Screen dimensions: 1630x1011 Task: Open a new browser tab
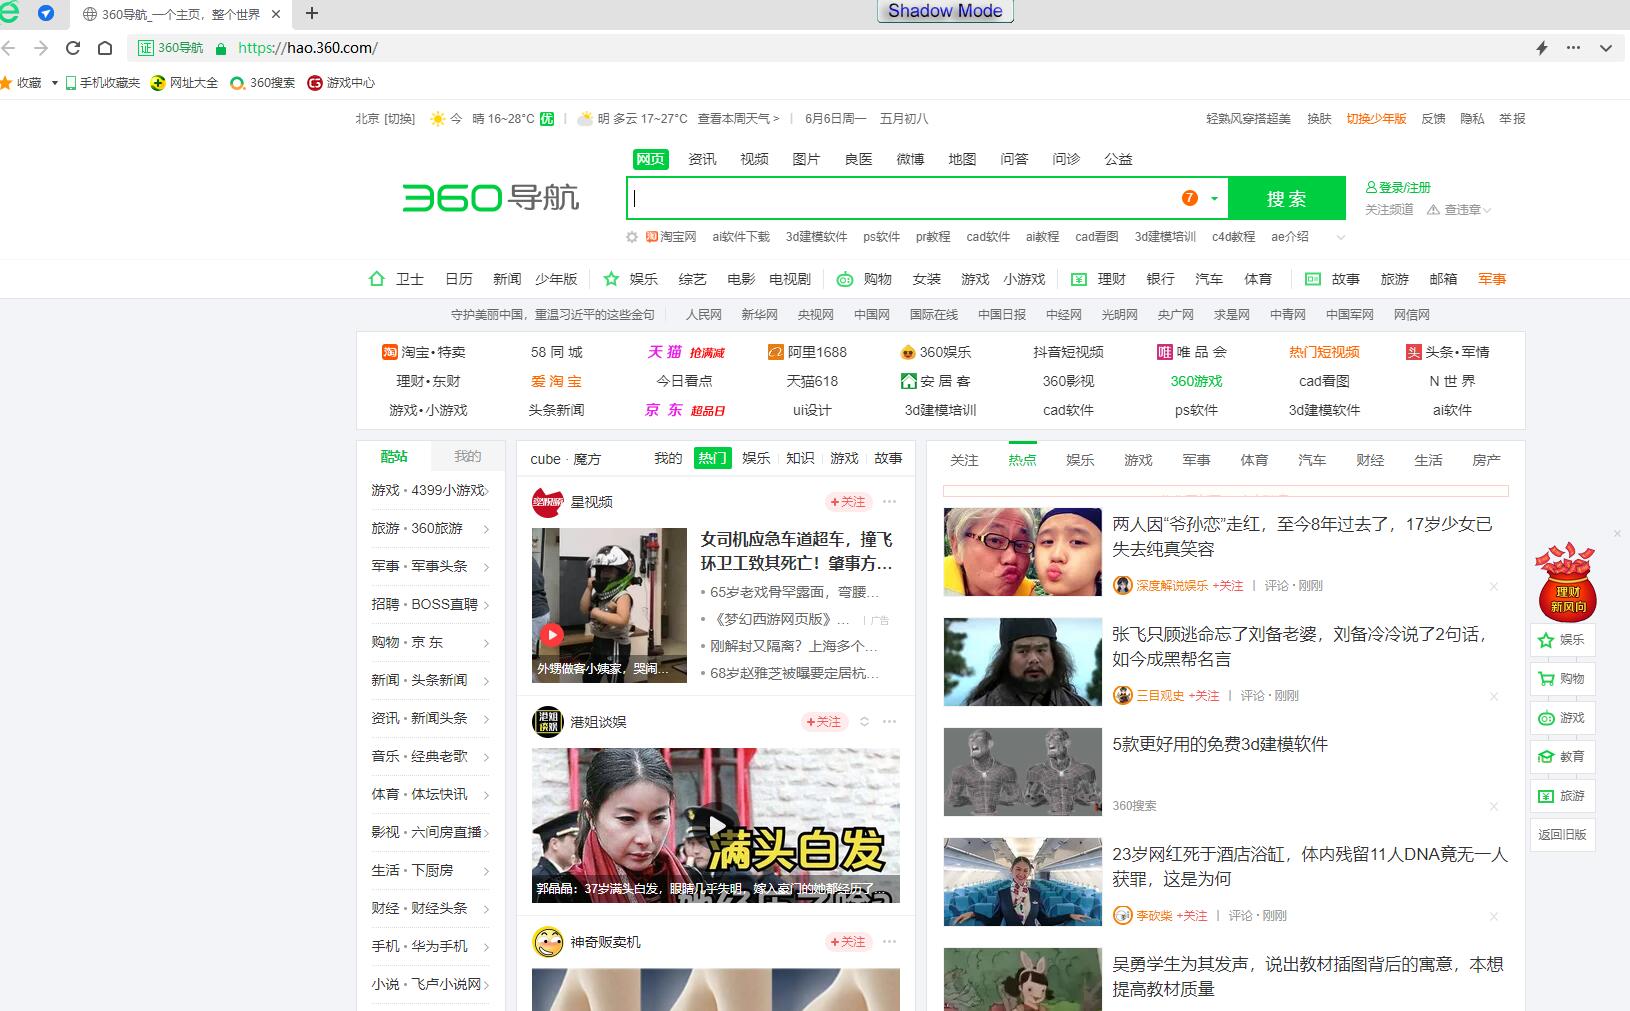tap(312, 13)
